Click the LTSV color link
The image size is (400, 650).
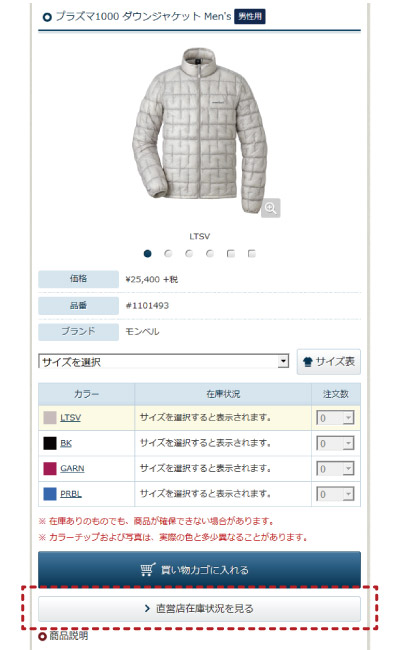click(70, 417)
